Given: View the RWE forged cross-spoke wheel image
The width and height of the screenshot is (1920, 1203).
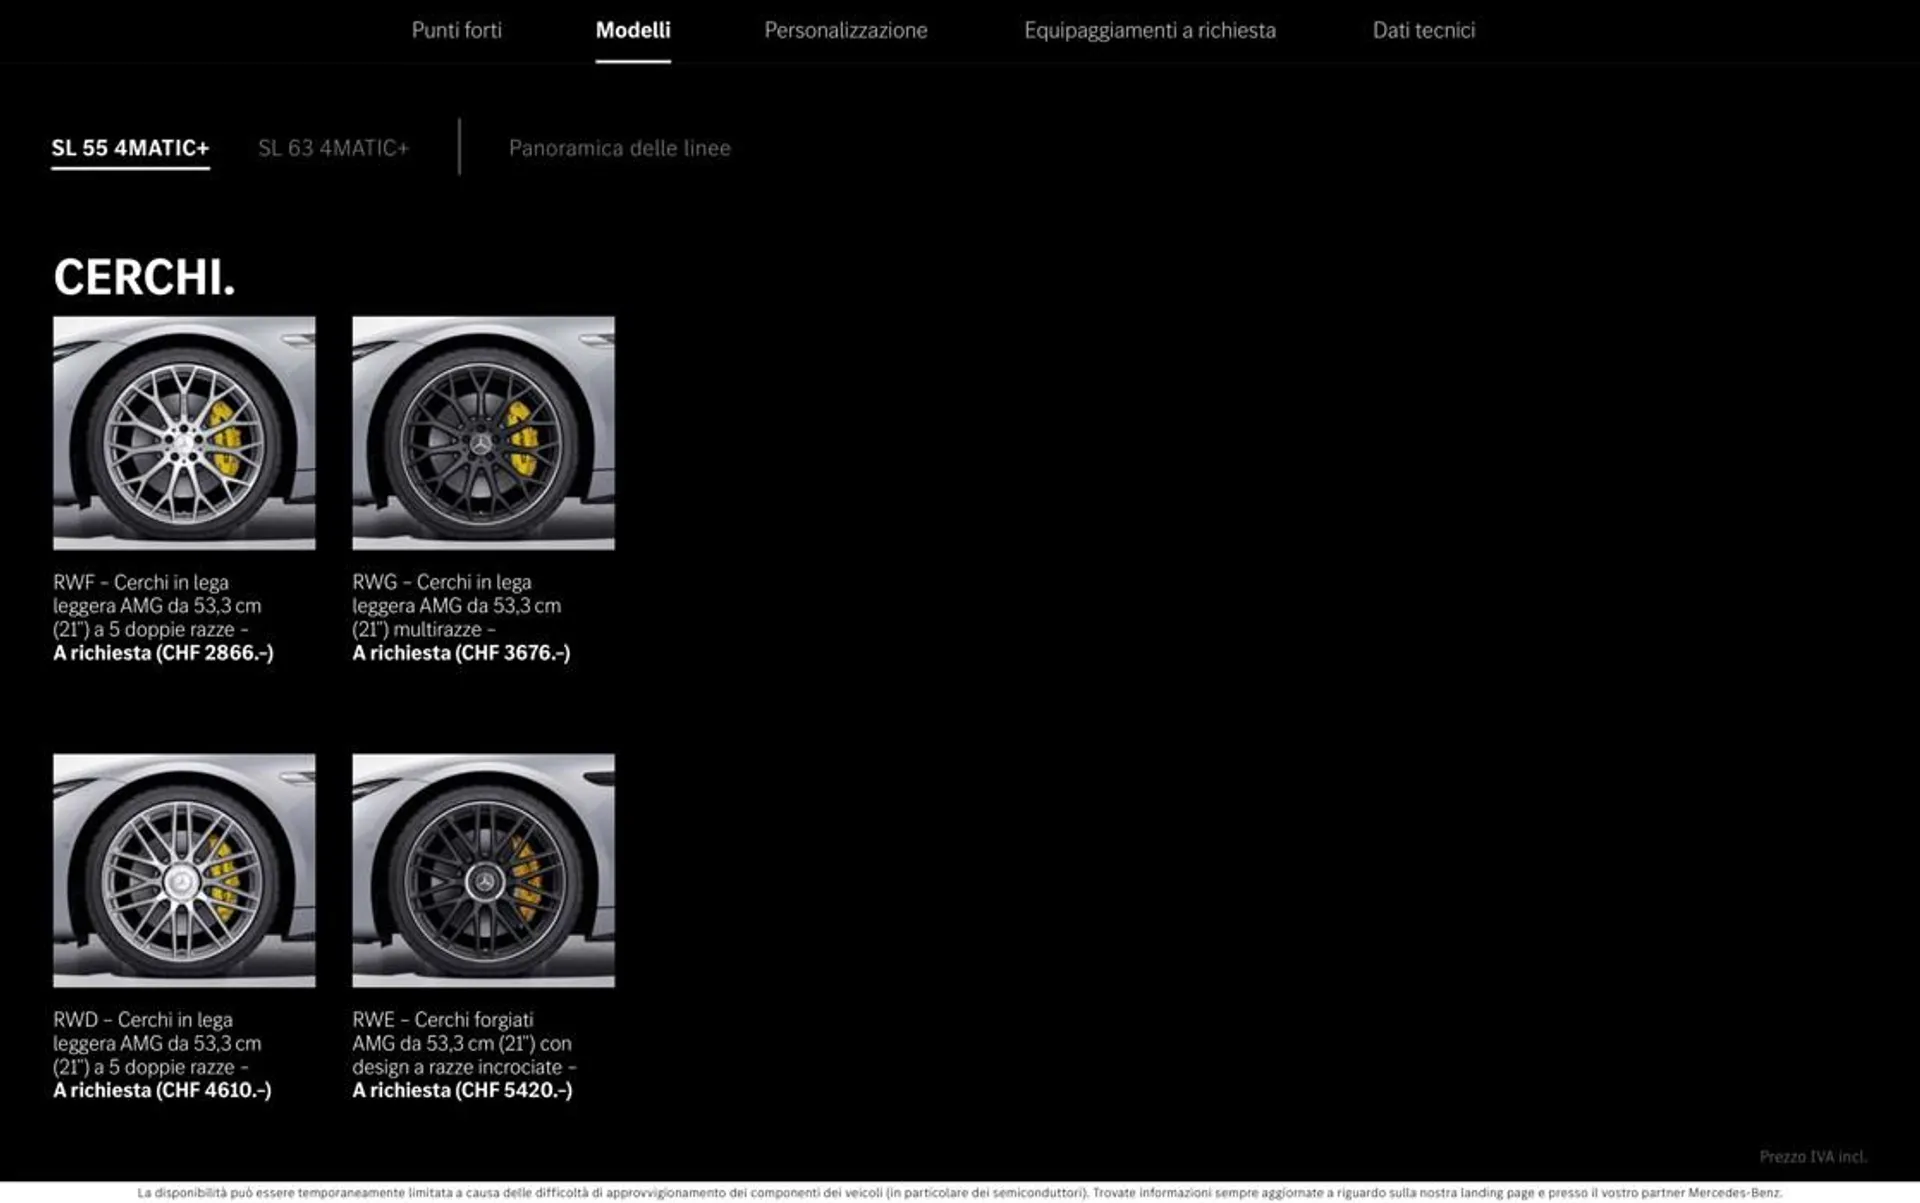Looking at the screenshot, I should coord(483,871).
